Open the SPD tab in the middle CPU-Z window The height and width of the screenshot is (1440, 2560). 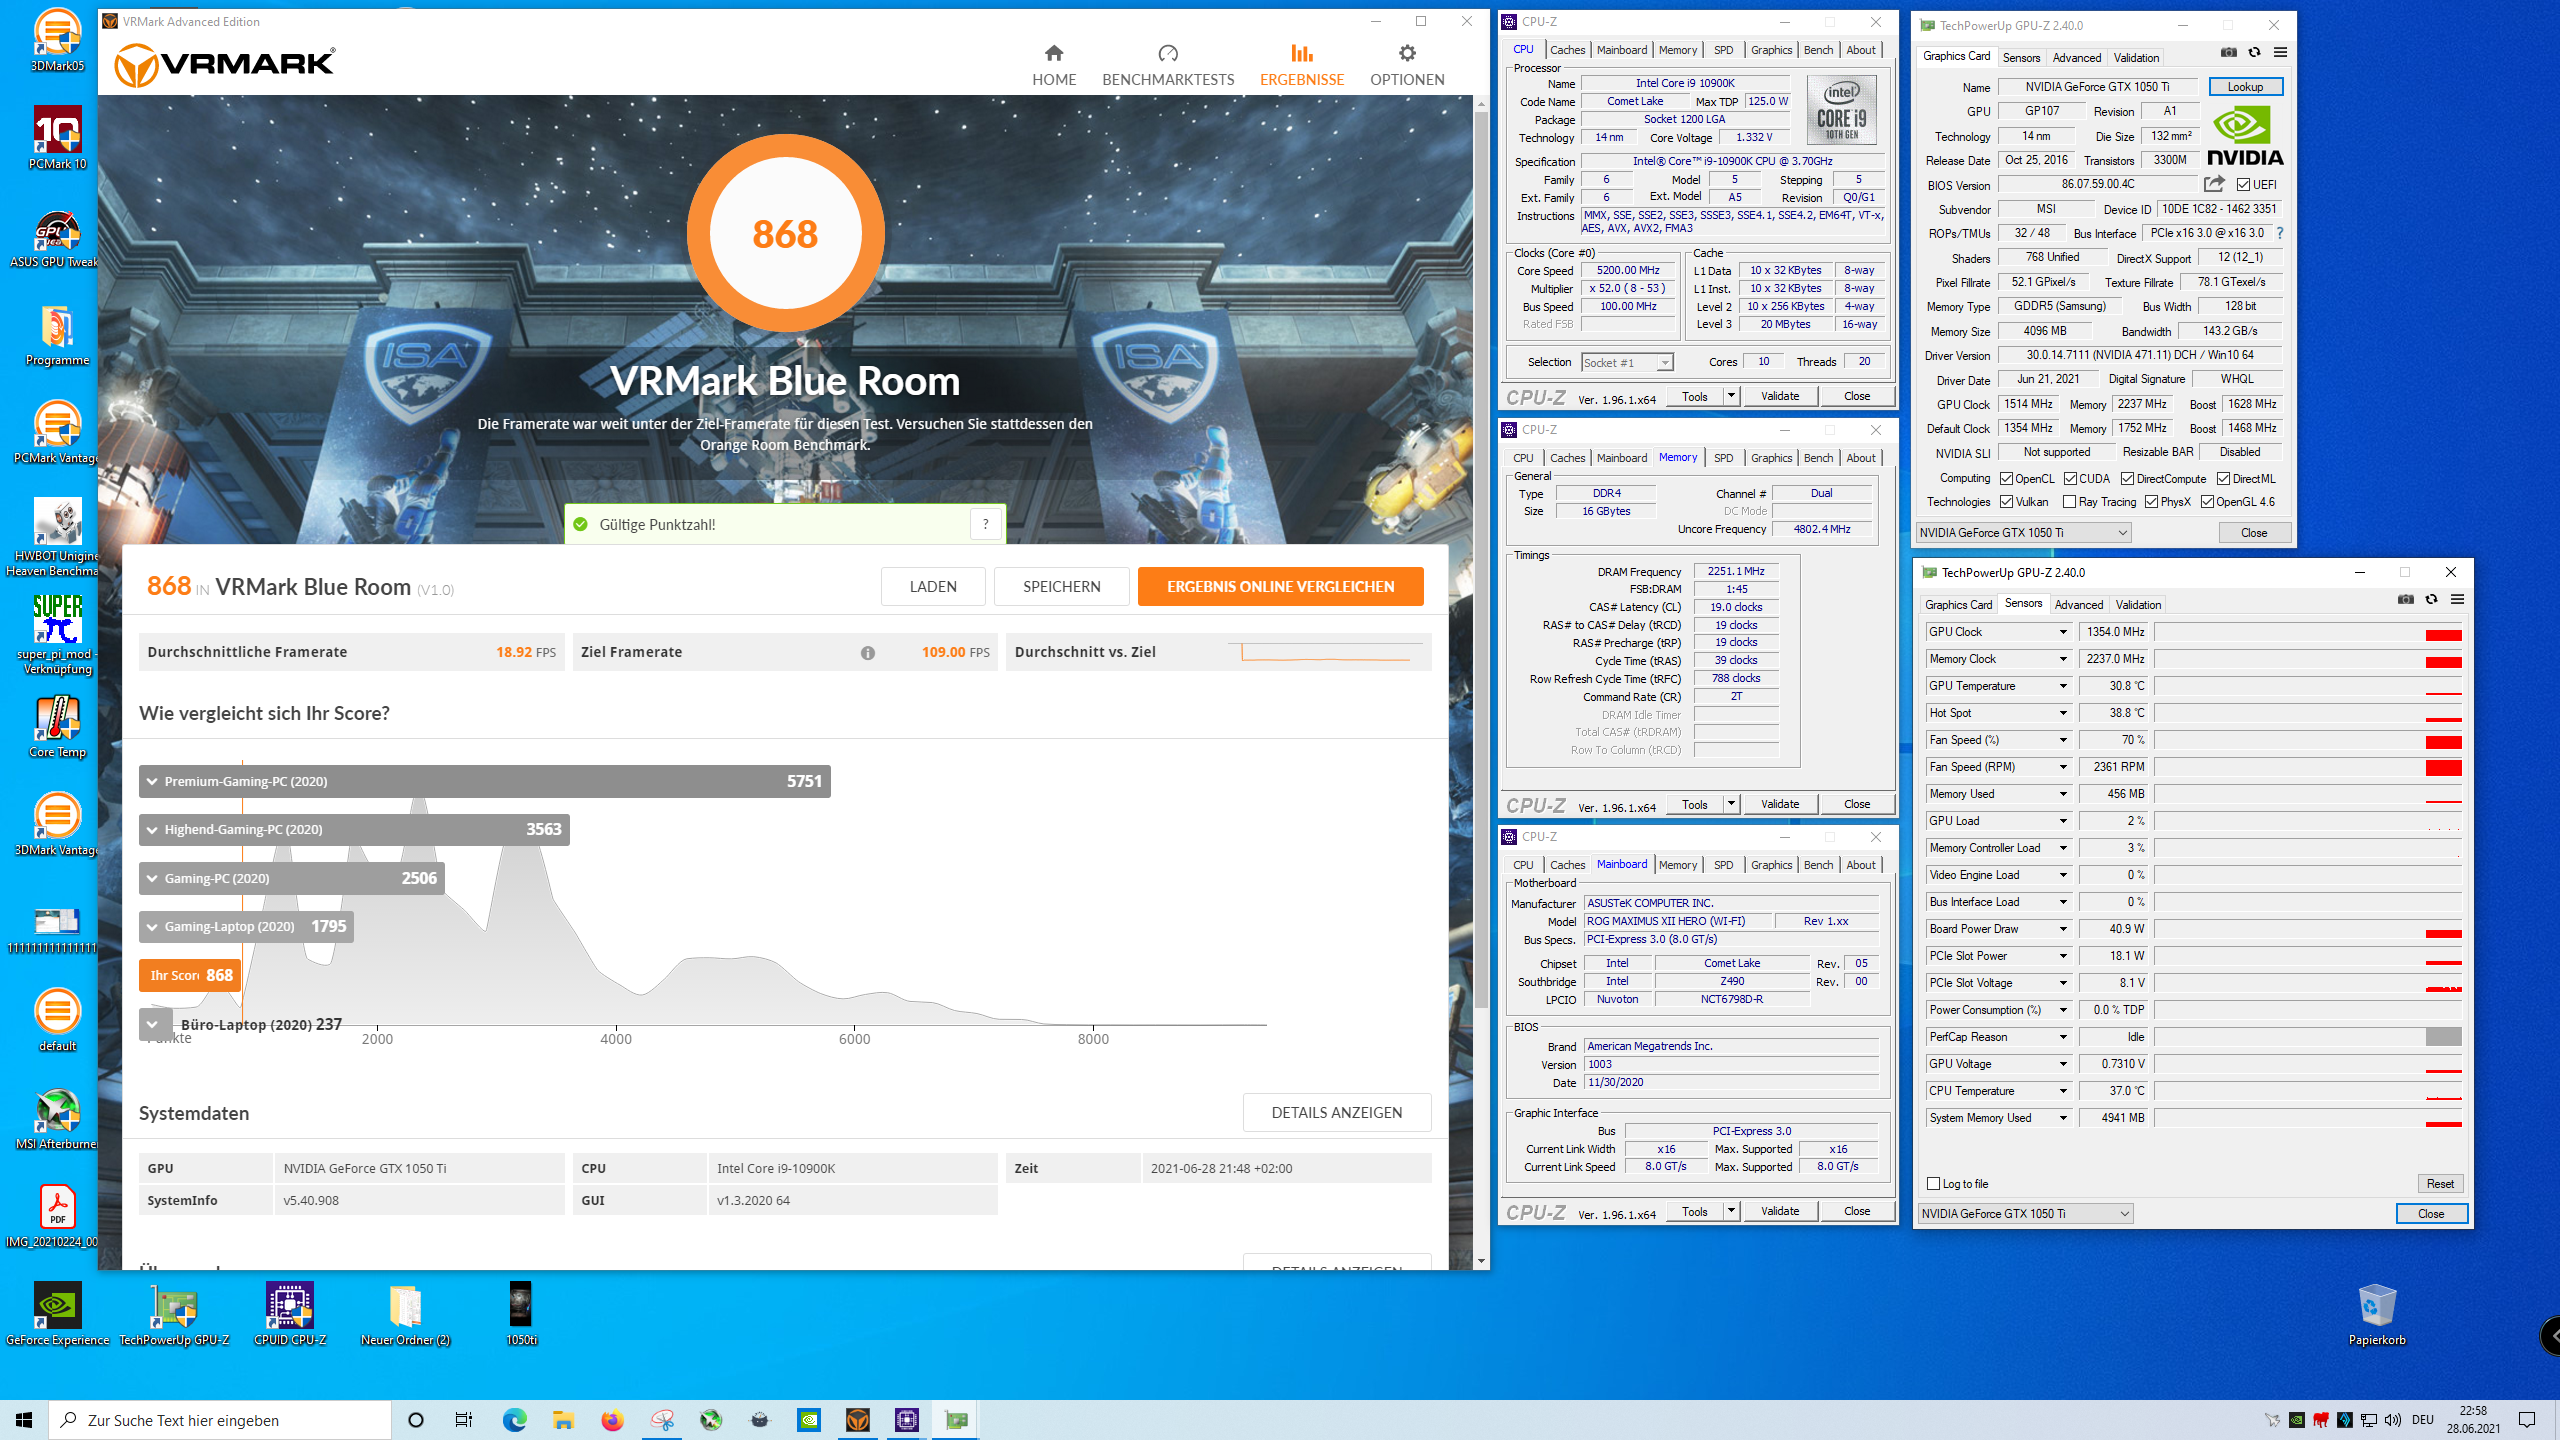(1723, 458)
